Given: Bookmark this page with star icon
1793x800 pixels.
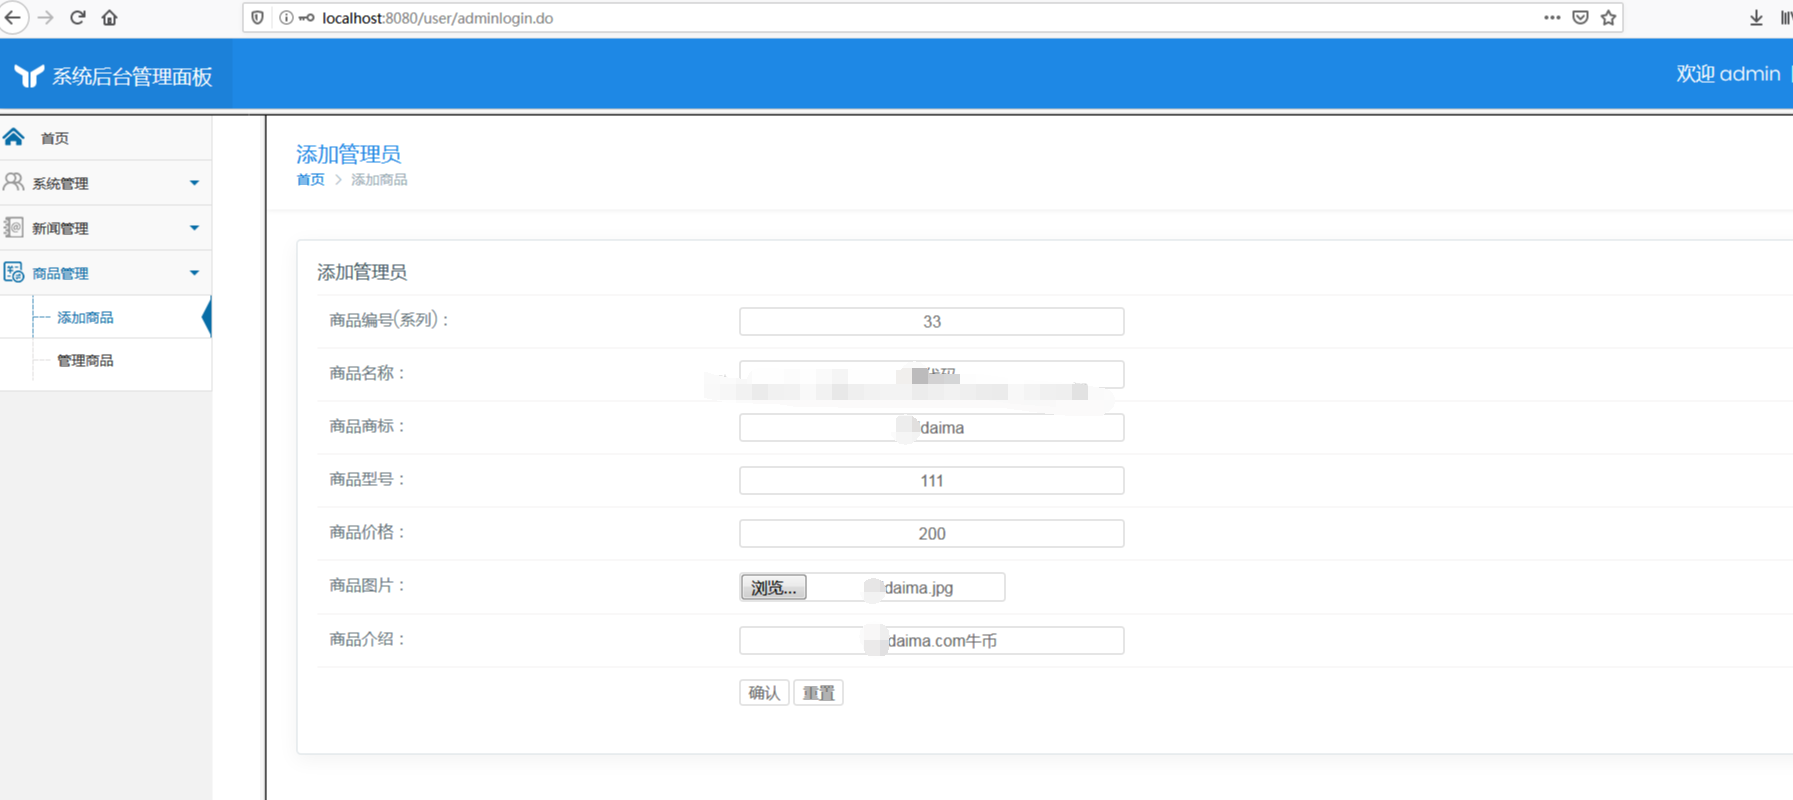Looking at the screenshot, I should tap(1608, 17).
